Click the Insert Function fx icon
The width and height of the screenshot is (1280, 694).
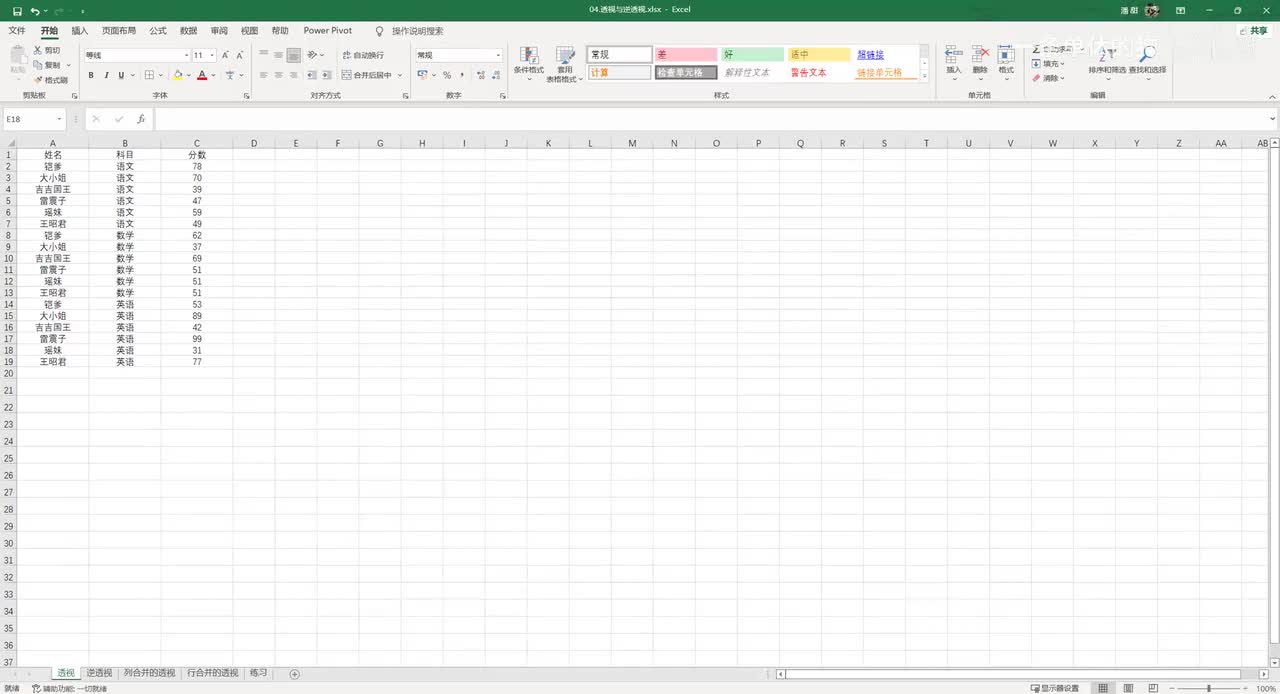[x=141, y=119]
